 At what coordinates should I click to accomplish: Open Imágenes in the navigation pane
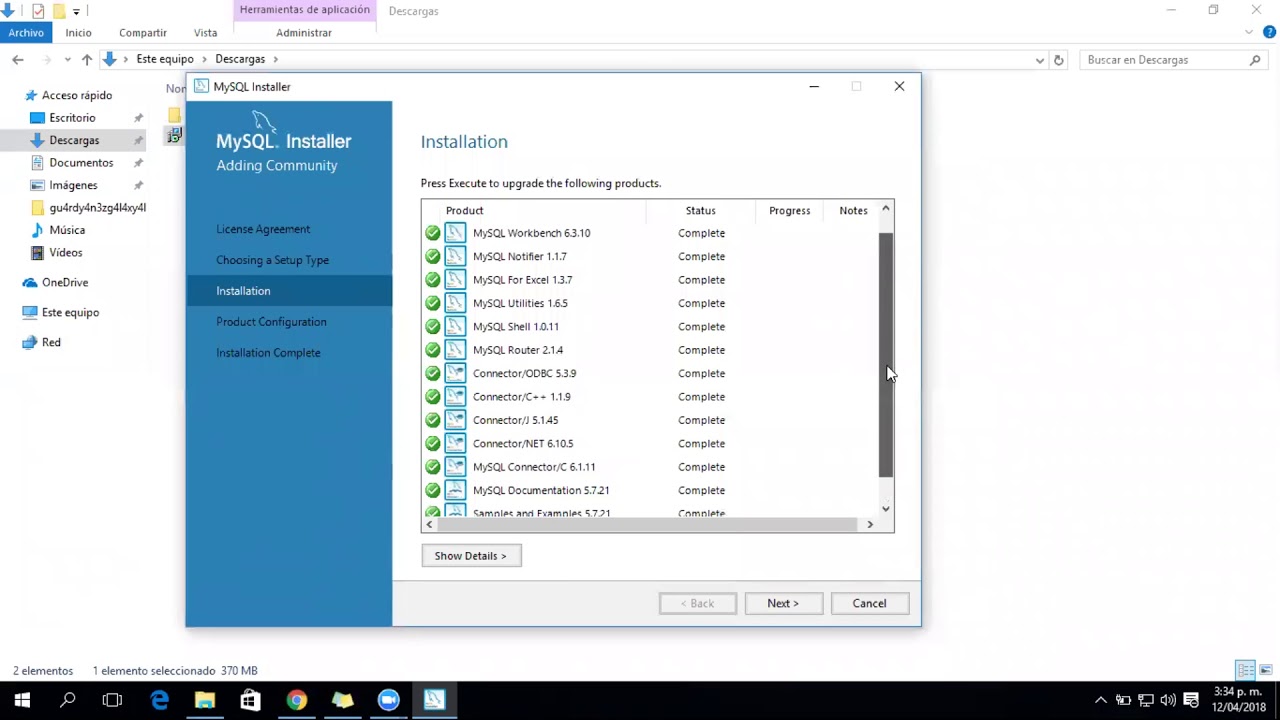(73, 185)
